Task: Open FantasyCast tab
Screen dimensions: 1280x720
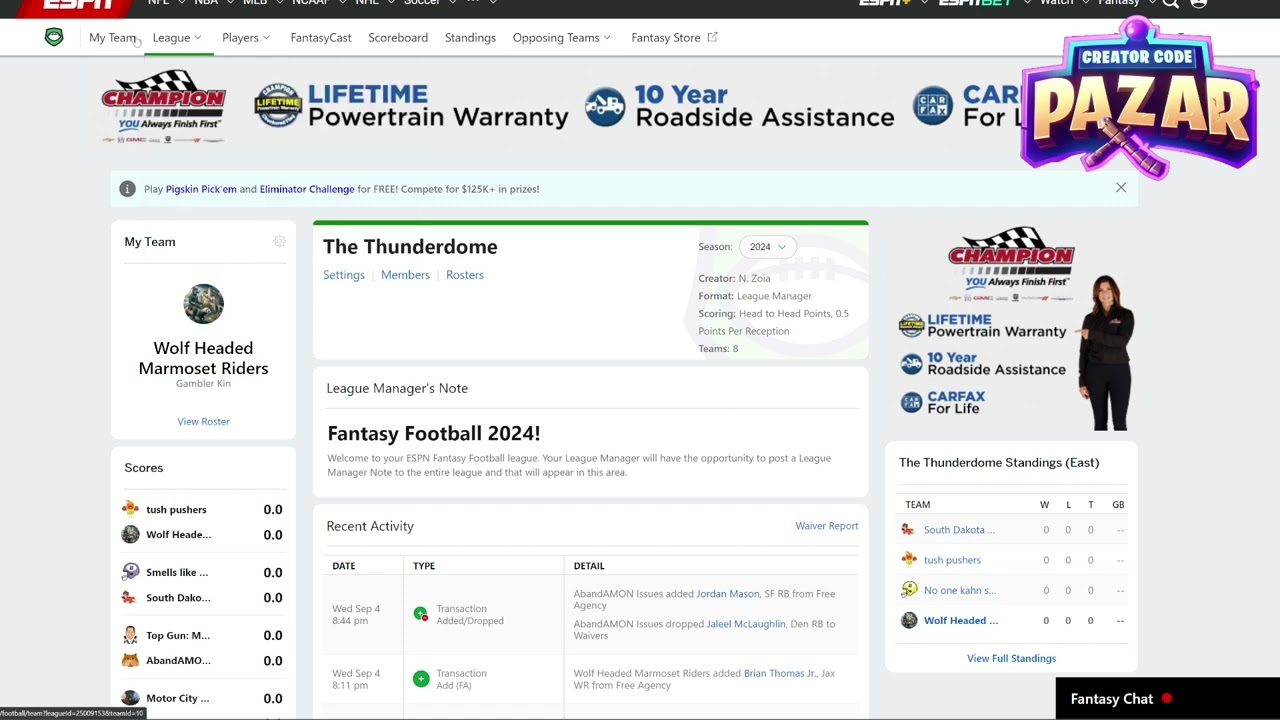Action: coord(321,37)
